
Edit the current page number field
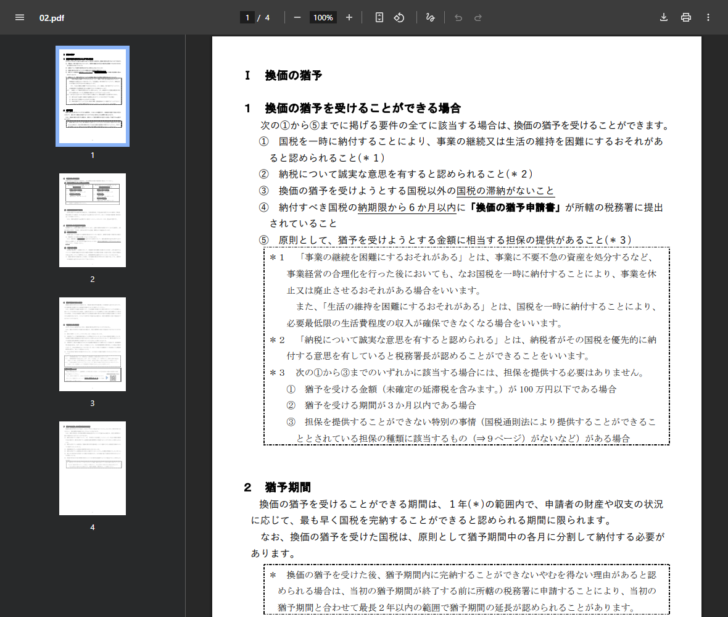247,18
